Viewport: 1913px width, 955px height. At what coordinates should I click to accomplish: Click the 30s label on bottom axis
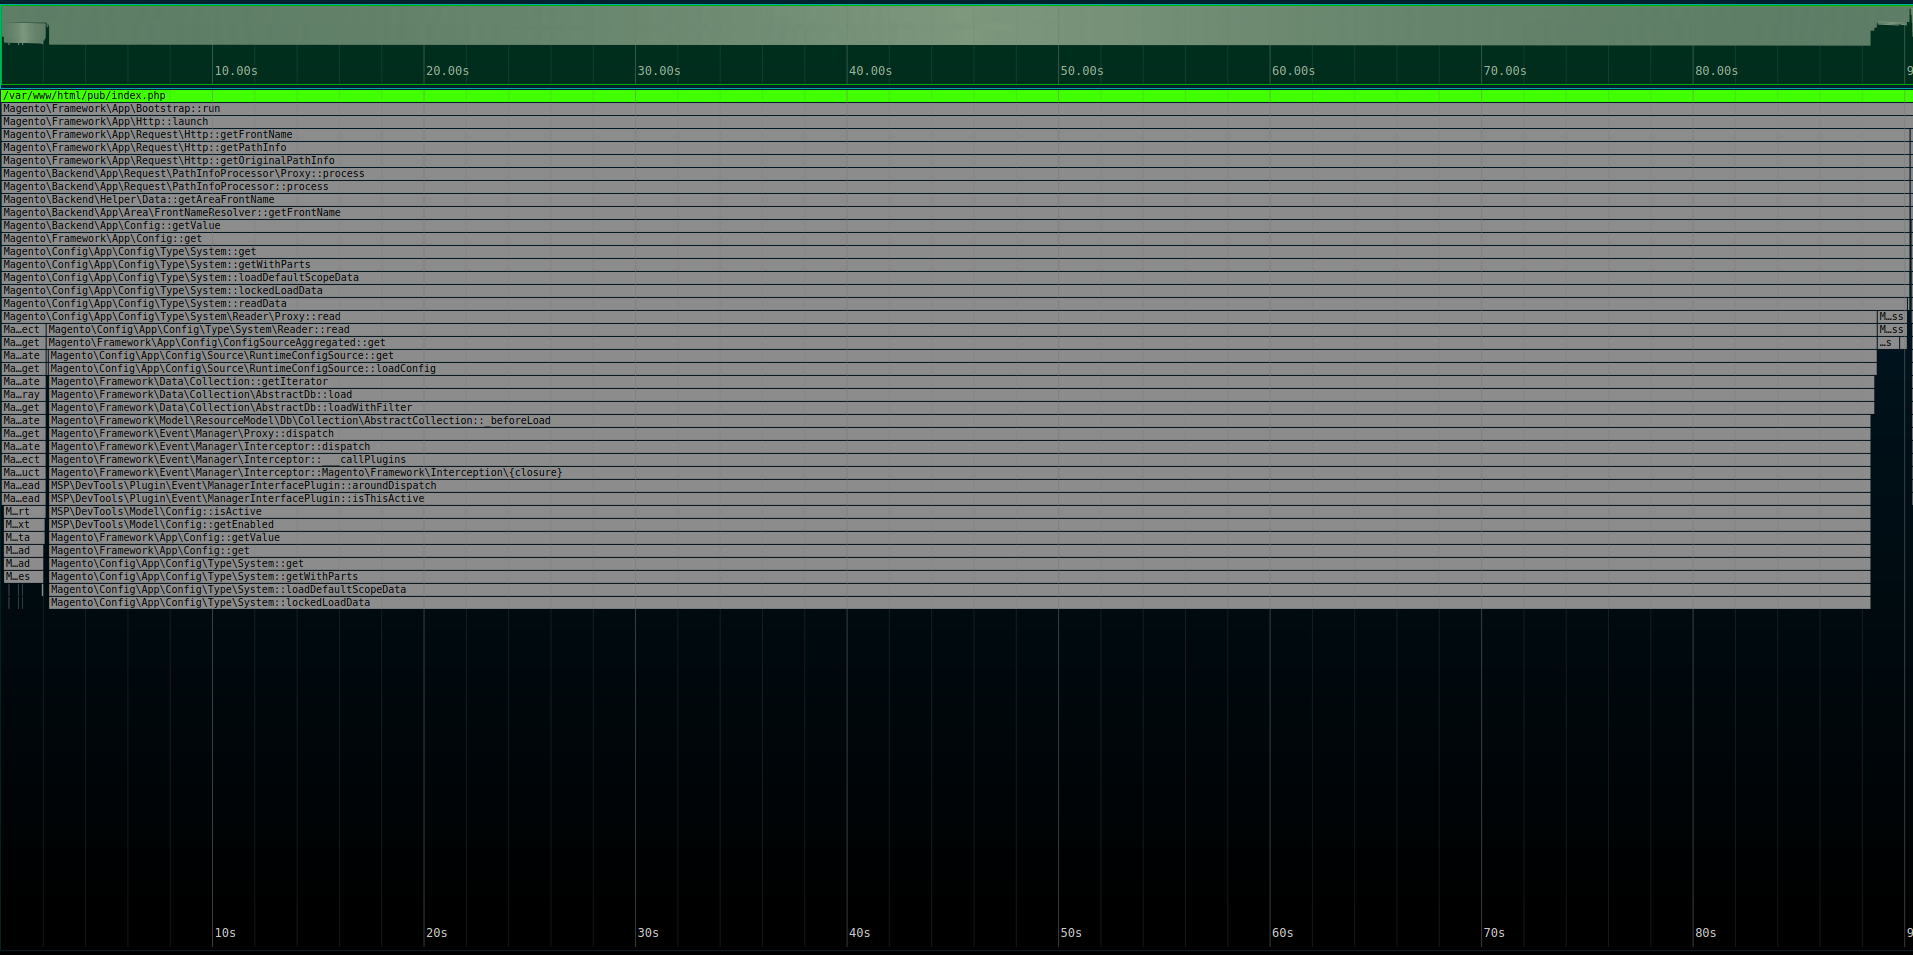[x=648, y=933]
